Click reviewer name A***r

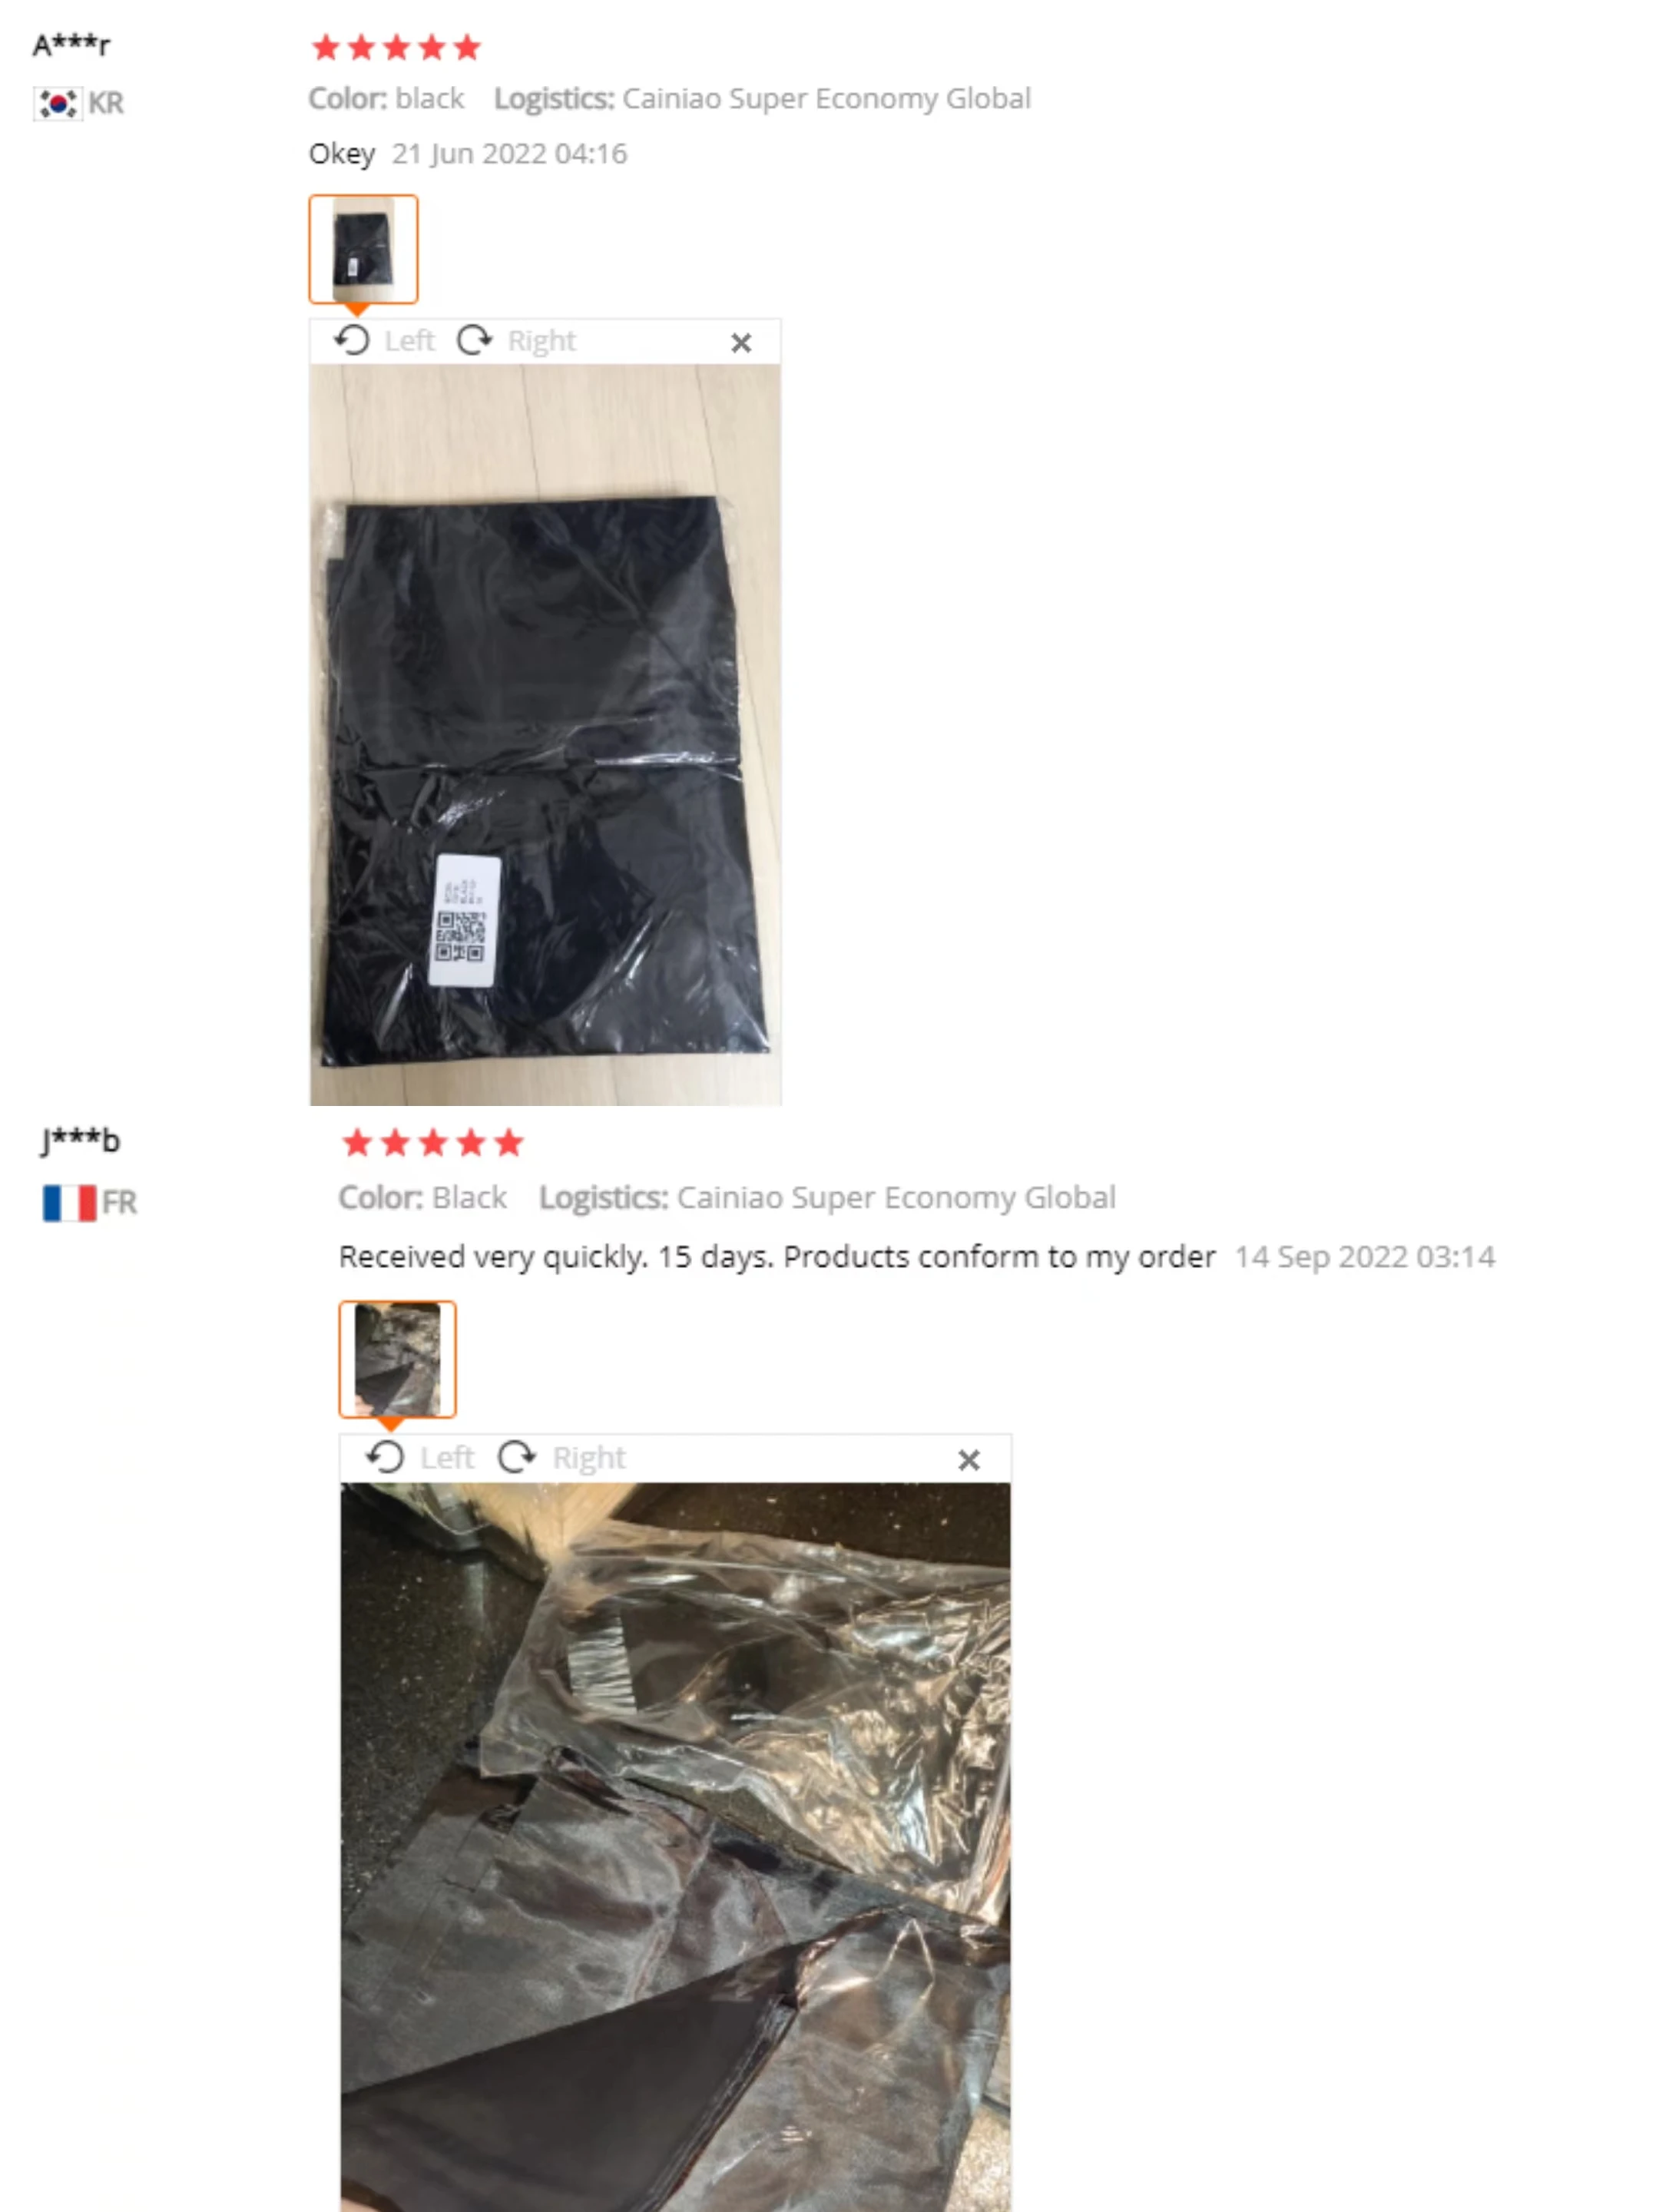coord(71,45)
